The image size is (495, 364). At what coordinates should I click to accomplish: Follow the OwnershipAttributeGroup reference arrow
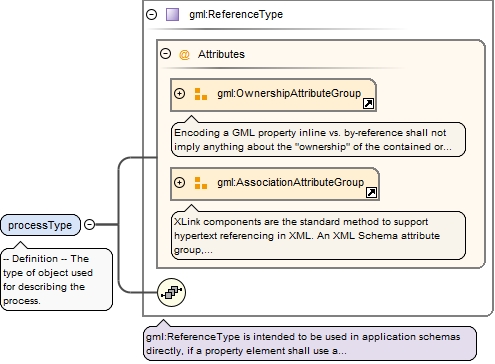pos(368,104)
